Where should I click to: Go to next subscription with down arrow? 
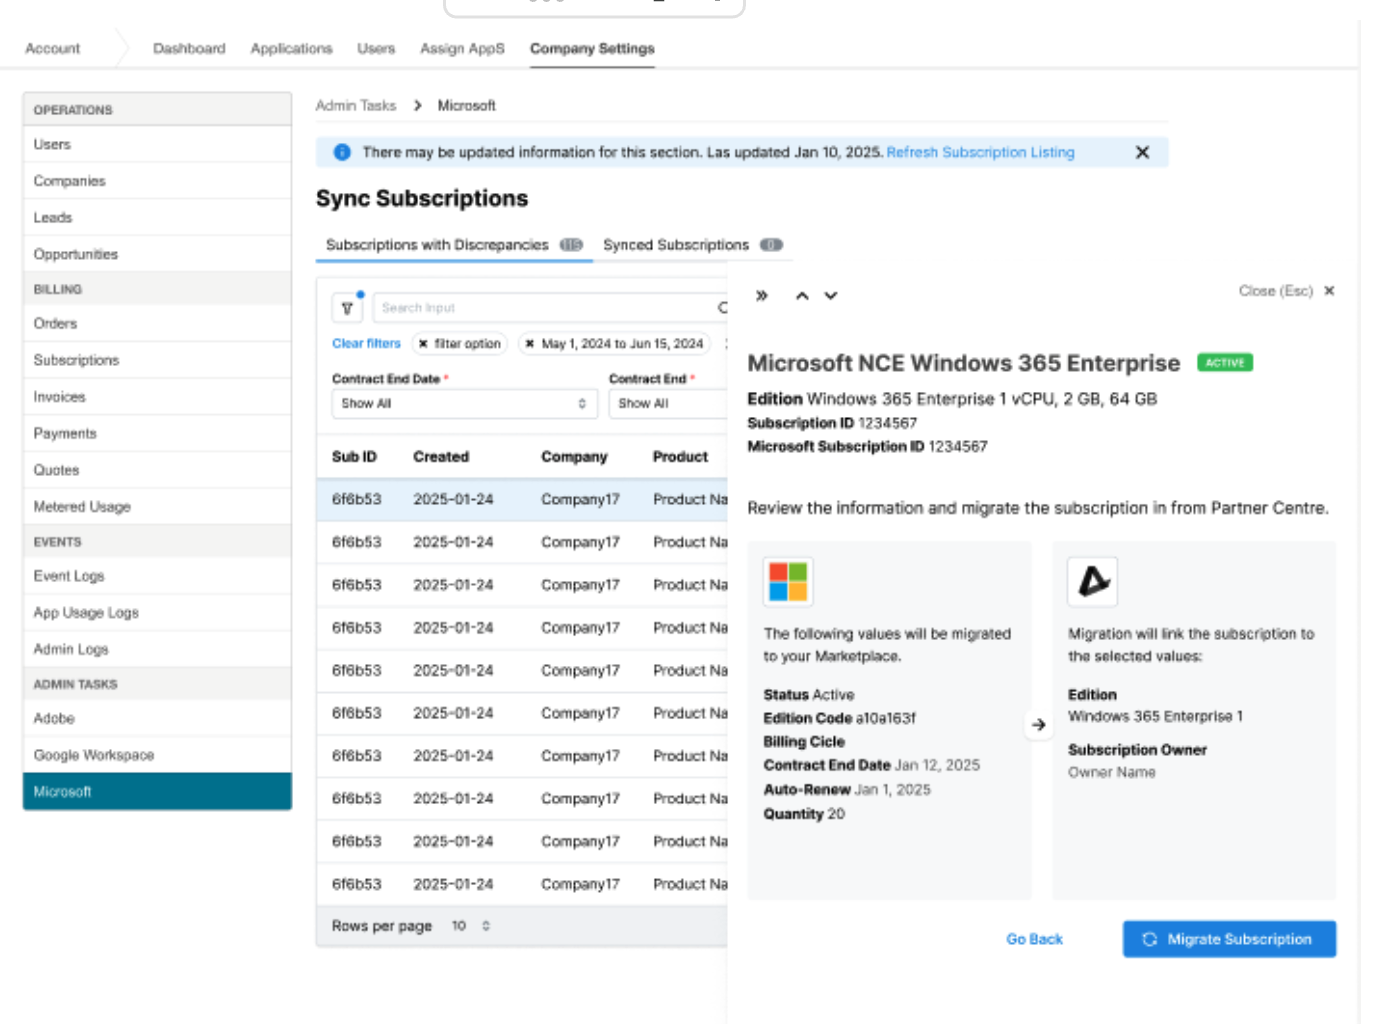(831, 296)
